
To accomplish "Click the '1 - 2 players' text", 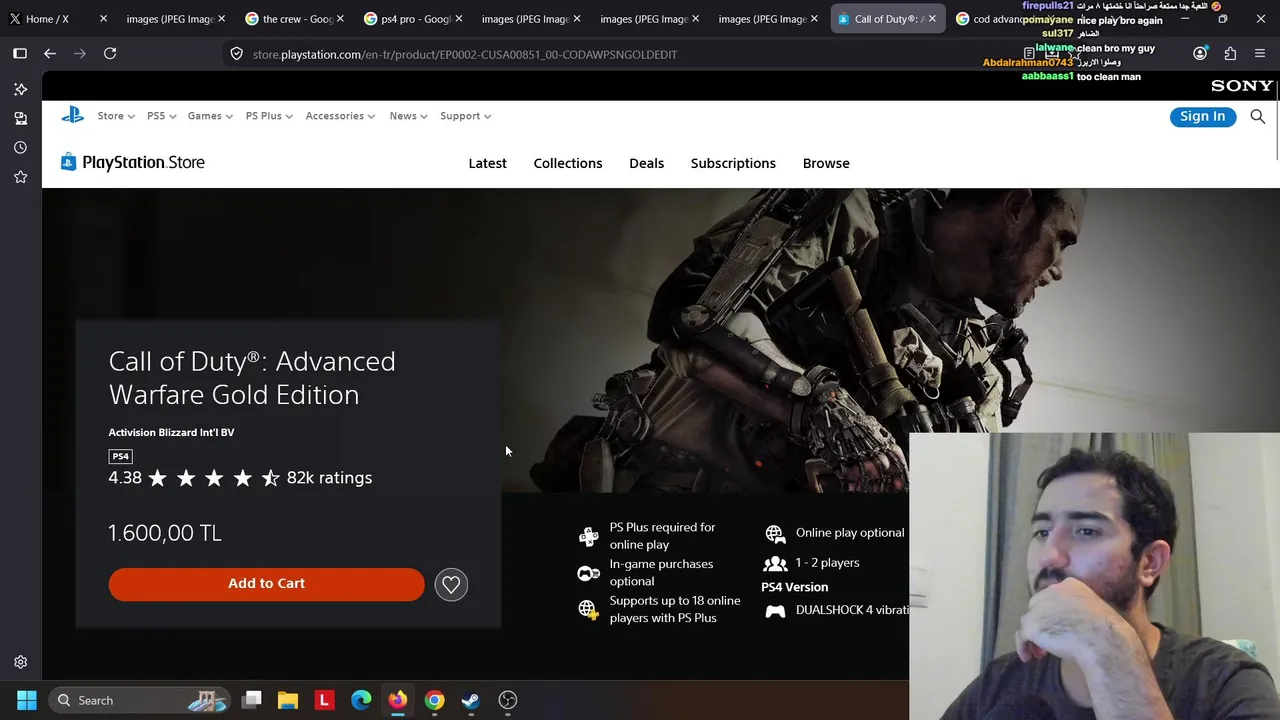I will point(827,563).
